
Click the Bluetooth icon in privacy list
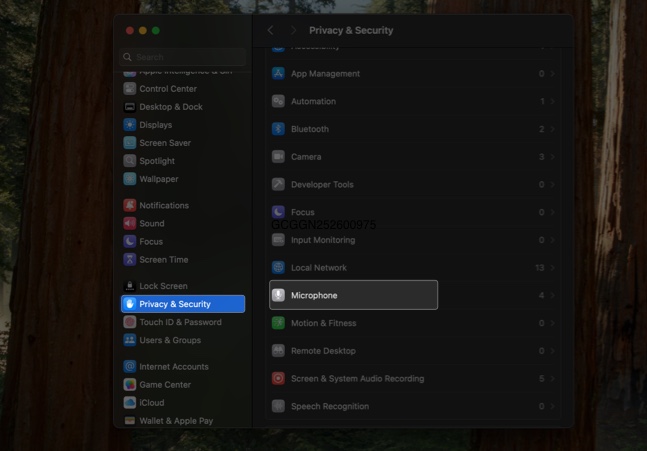pyautogui.click(x=278, y=129)
